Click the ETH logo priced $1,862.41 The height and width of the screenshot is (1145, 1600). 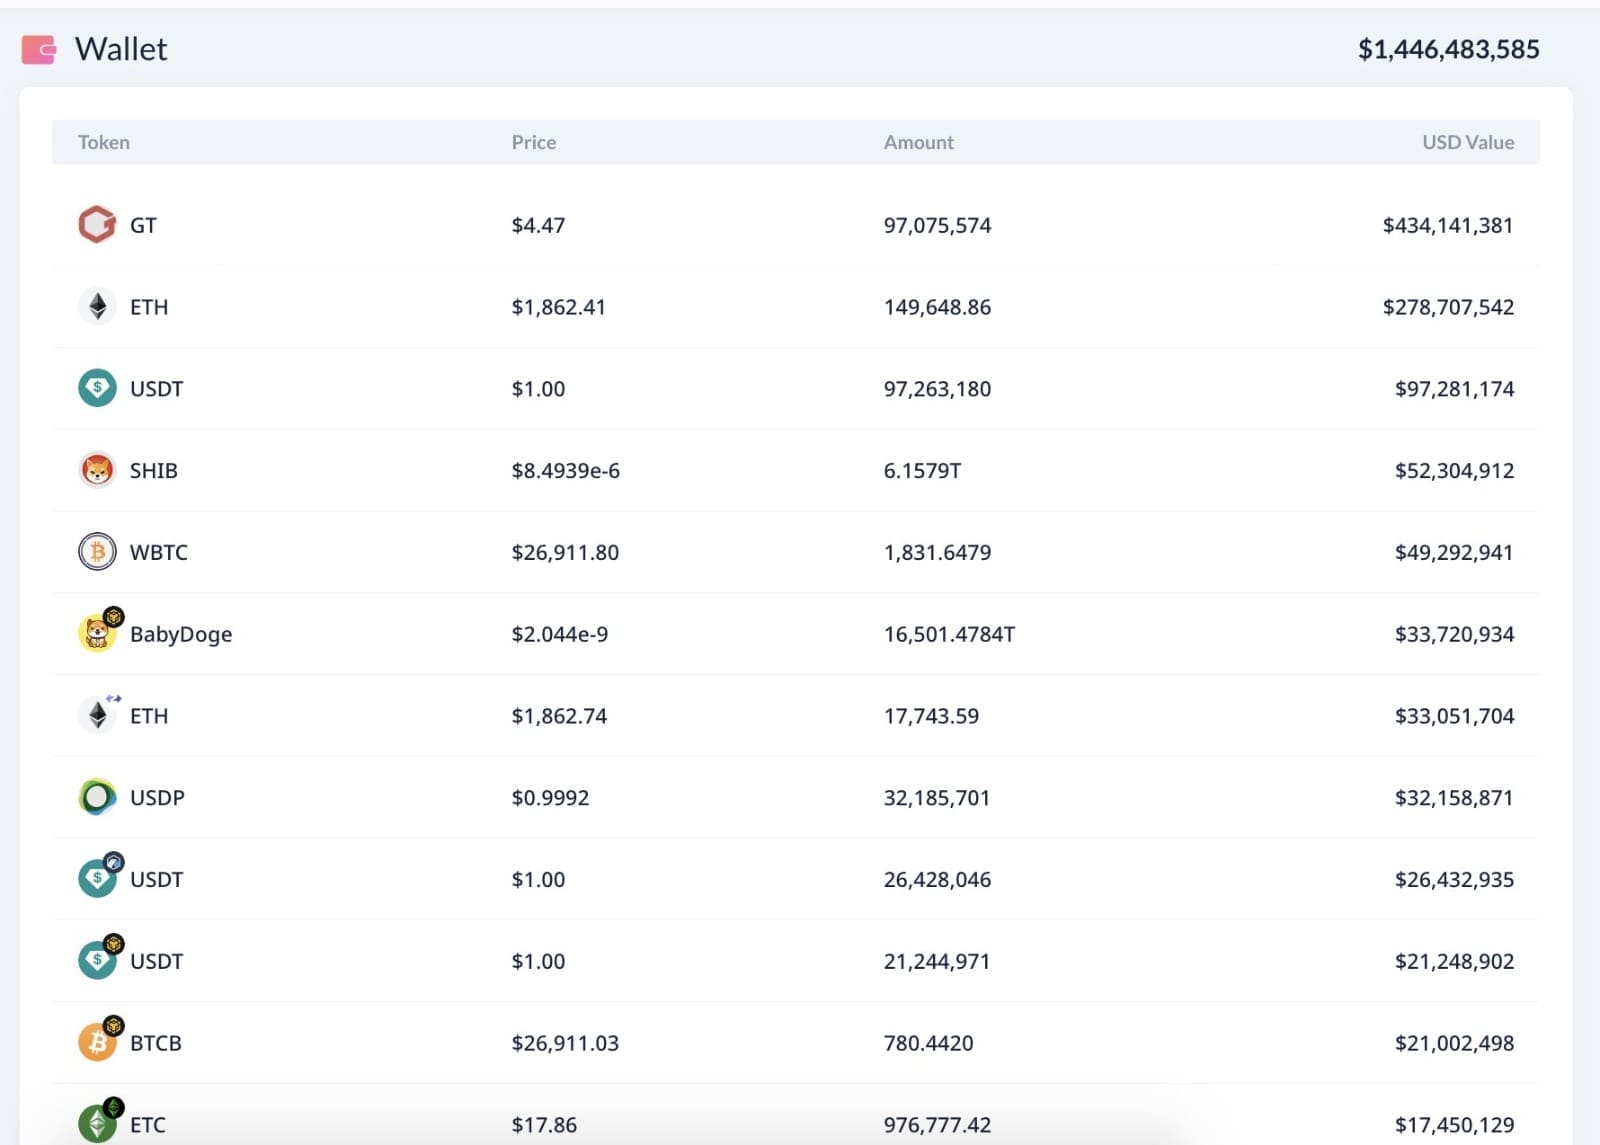pyautogui.click(x=97, y=306)
